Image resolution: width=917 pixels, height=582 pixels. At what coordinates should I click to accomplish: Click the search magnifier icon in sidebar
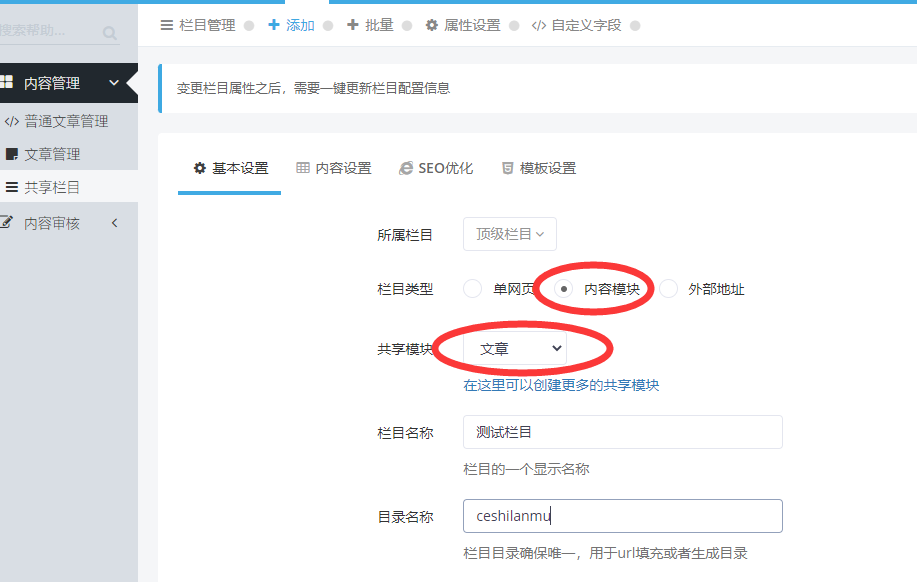coord(109,33)
